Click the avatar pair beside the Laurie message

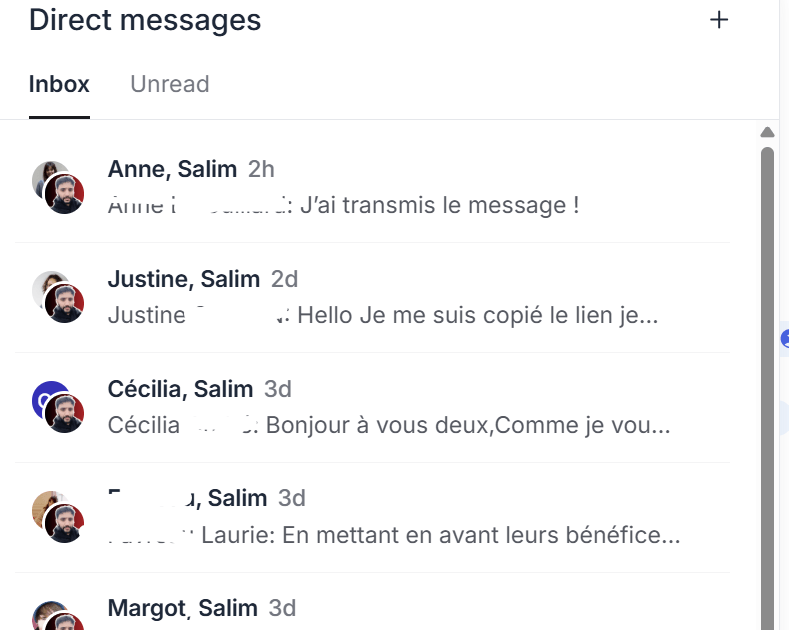[x=58, y=517]
